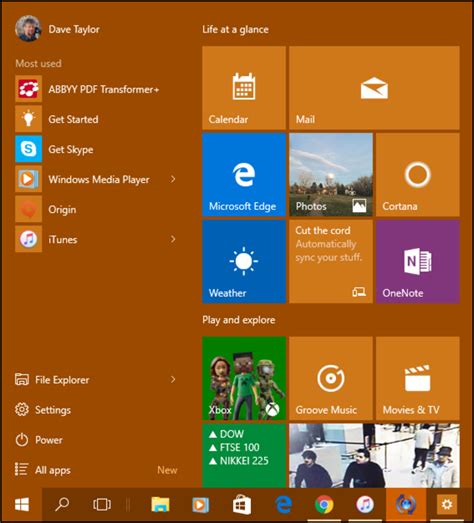Open Windows Media Player on taskbar
This screenshot has width=474, height=523.
[200, 505]
